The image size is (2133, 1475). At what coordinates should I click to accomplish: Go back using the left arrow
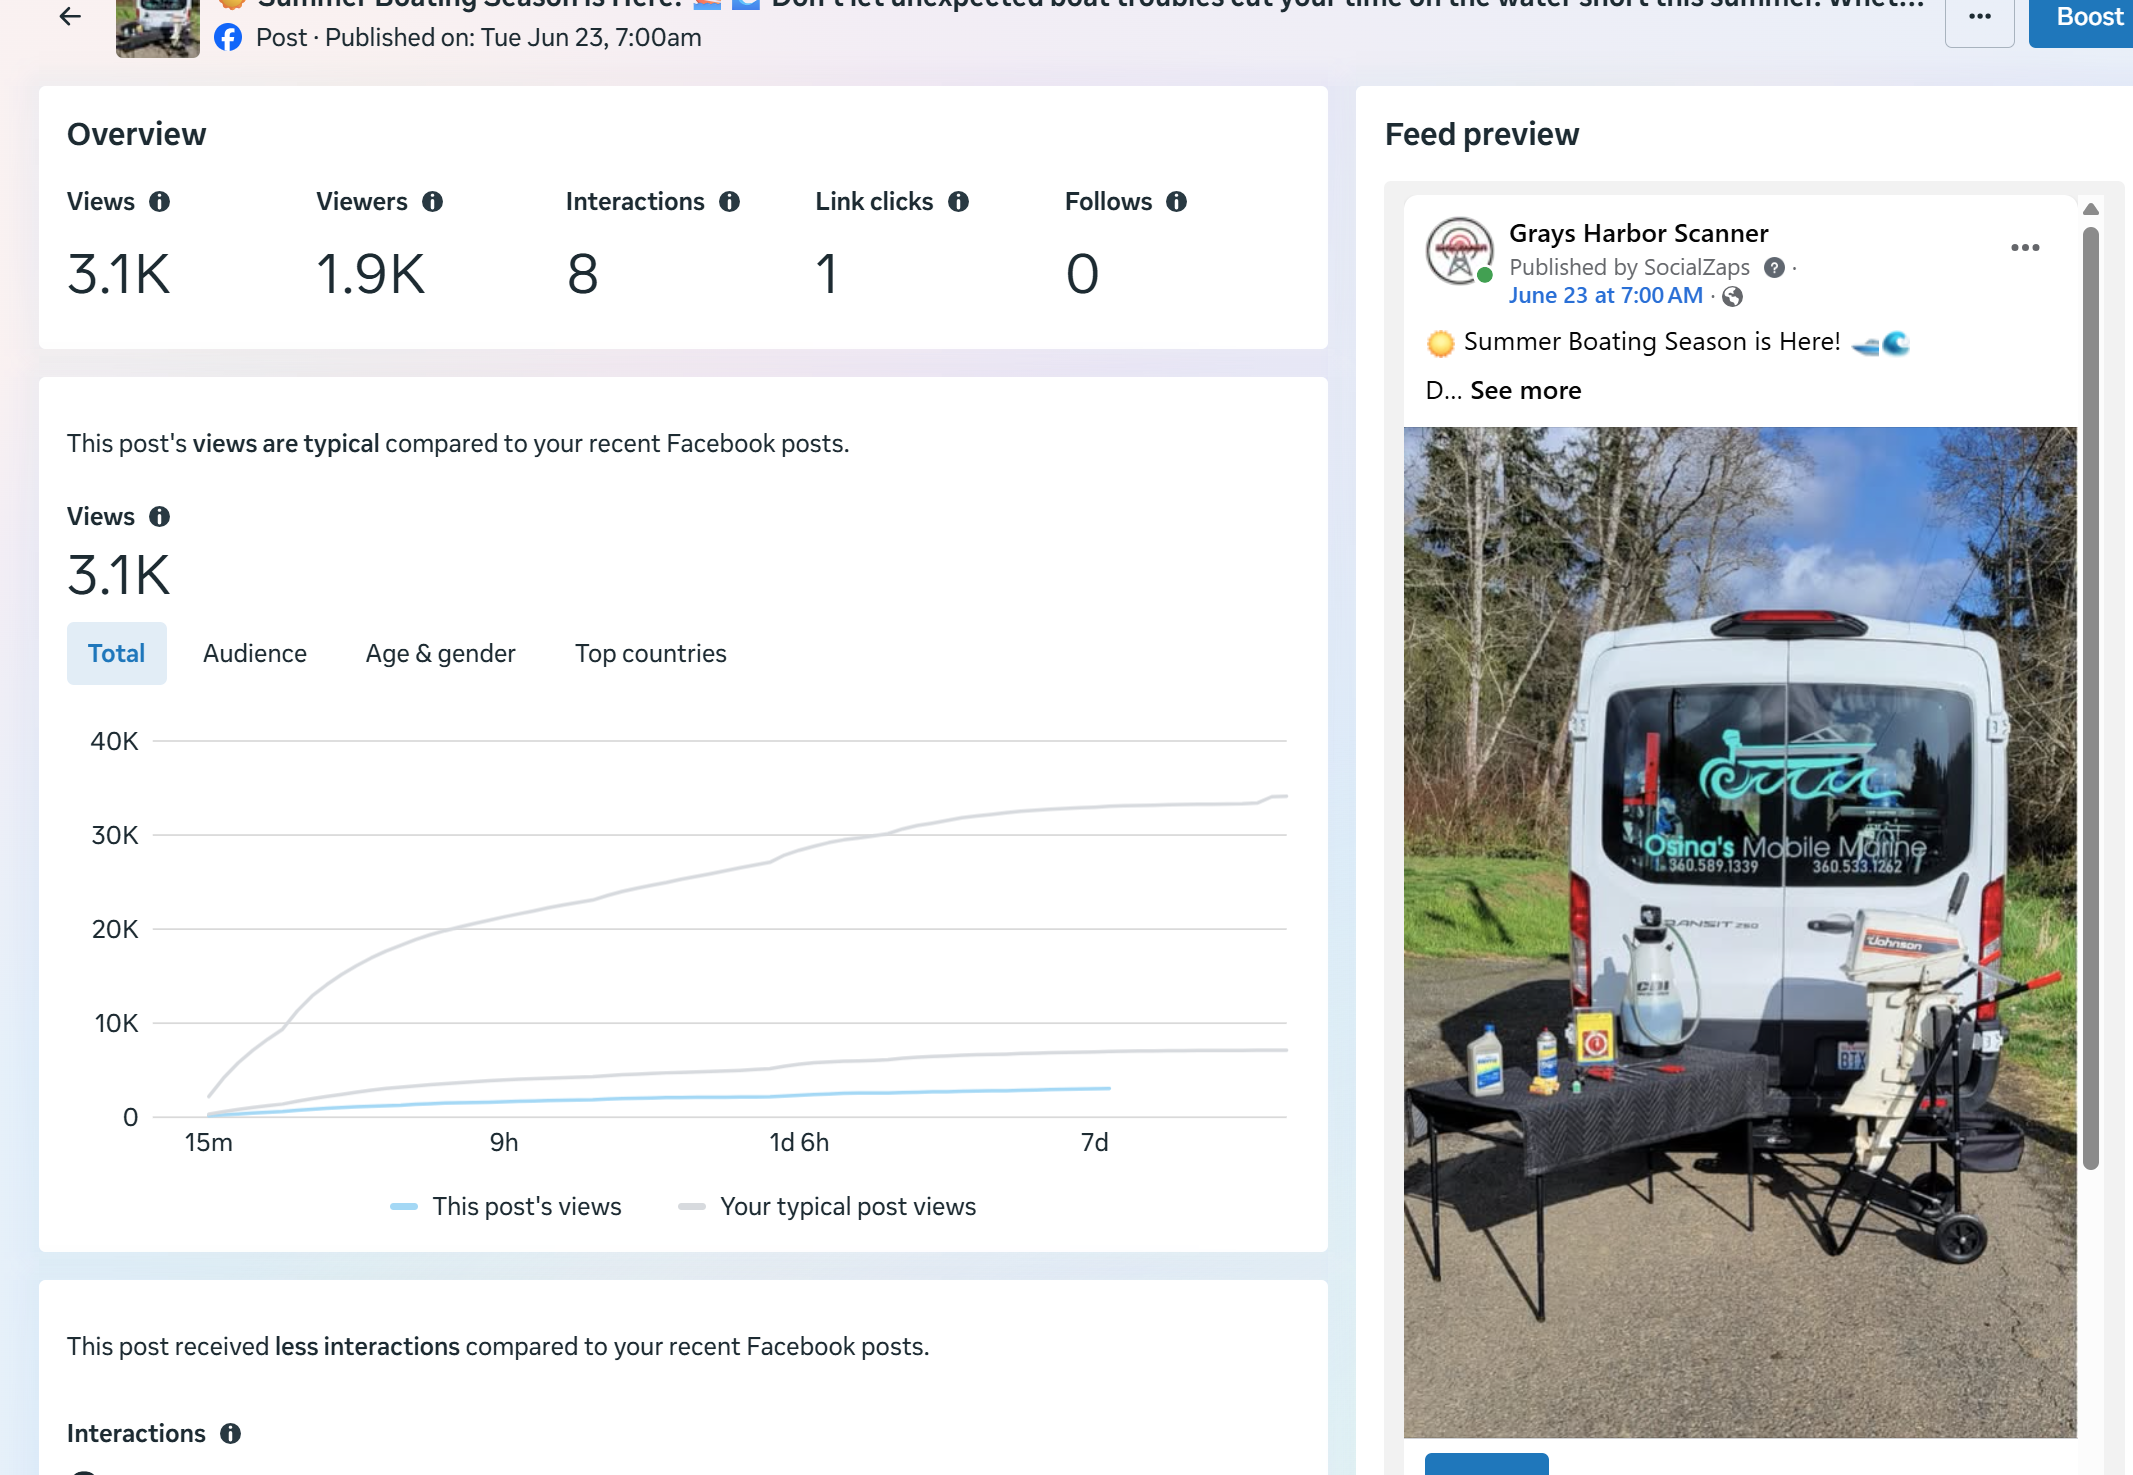(70, 16)
